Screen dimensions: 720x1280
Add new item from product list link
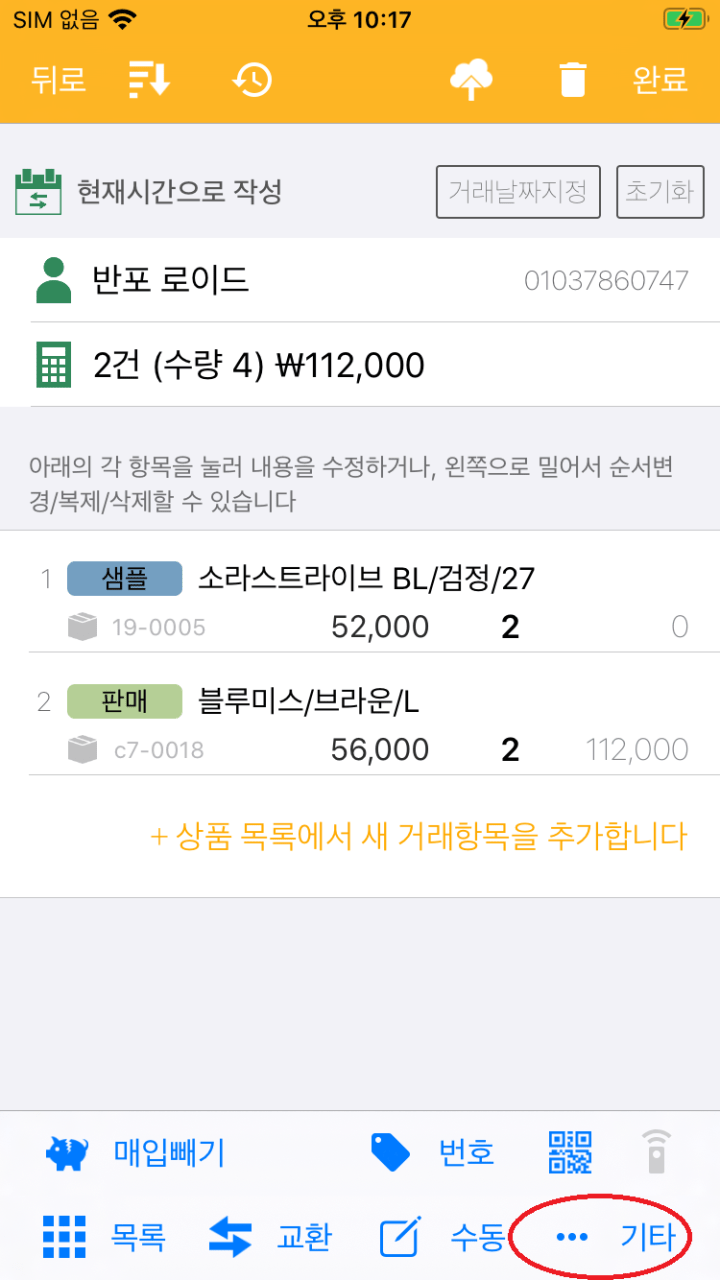click(x=418, y=836)
